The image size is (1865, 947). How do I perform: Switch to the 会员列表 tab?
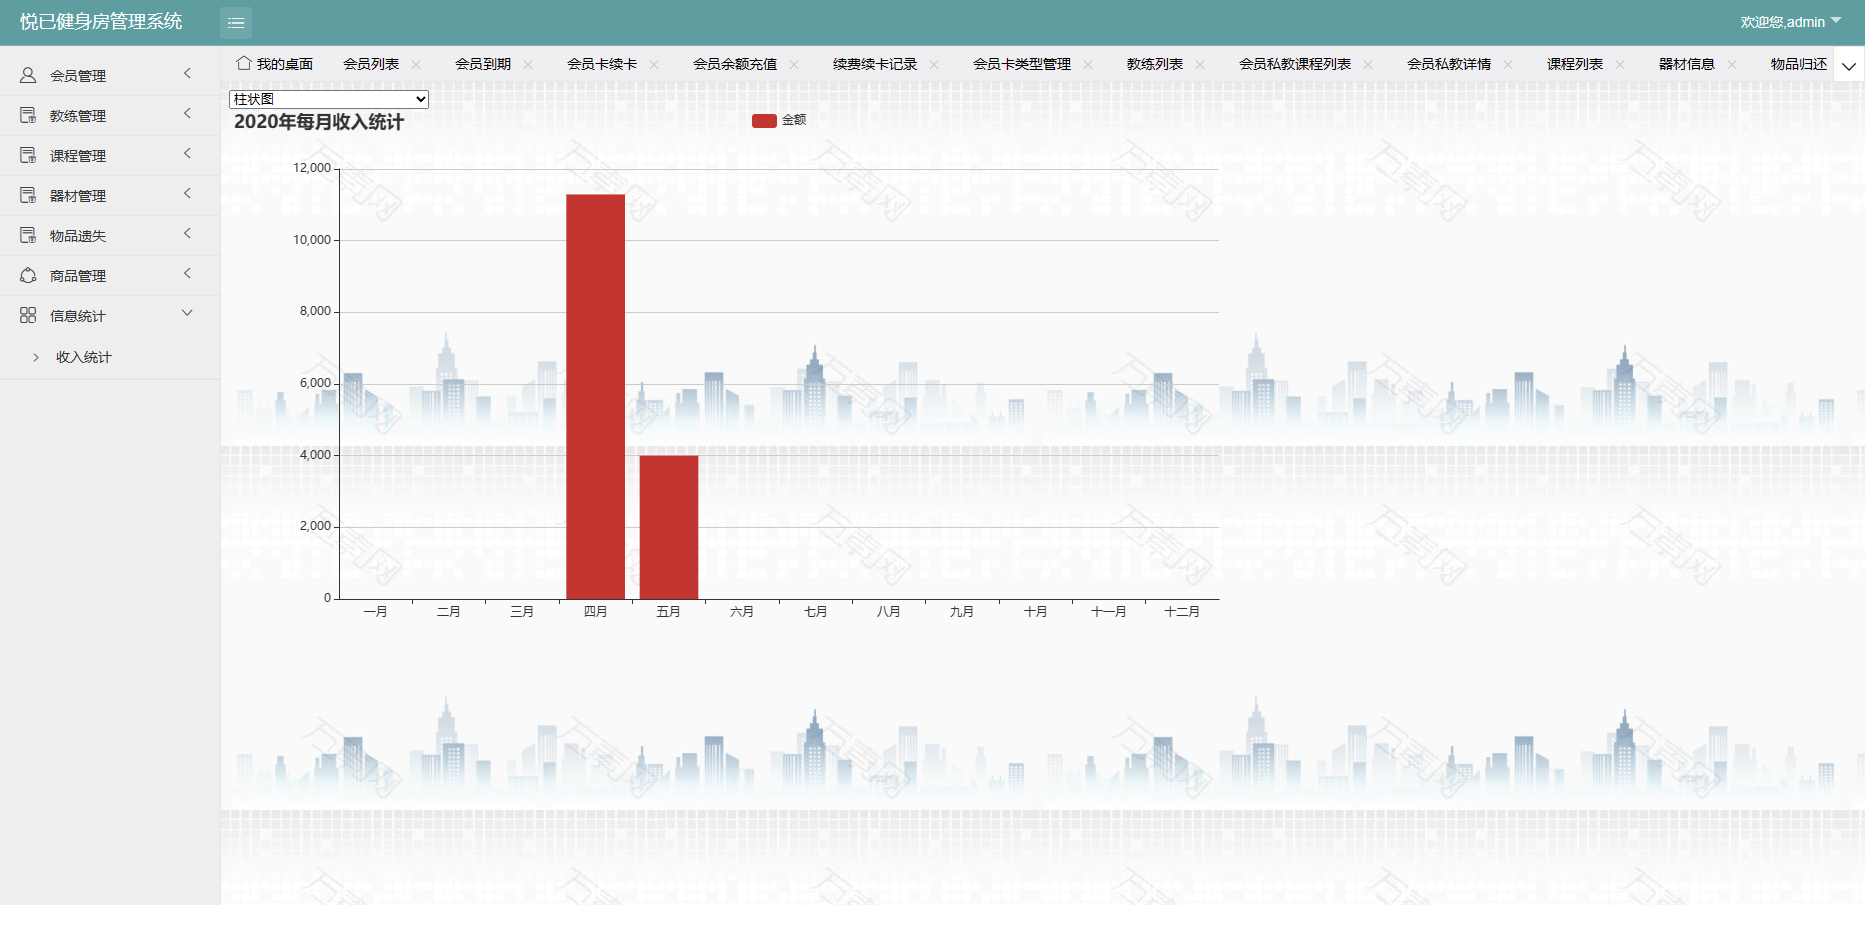pyautogui.click(x=371, y=64)
